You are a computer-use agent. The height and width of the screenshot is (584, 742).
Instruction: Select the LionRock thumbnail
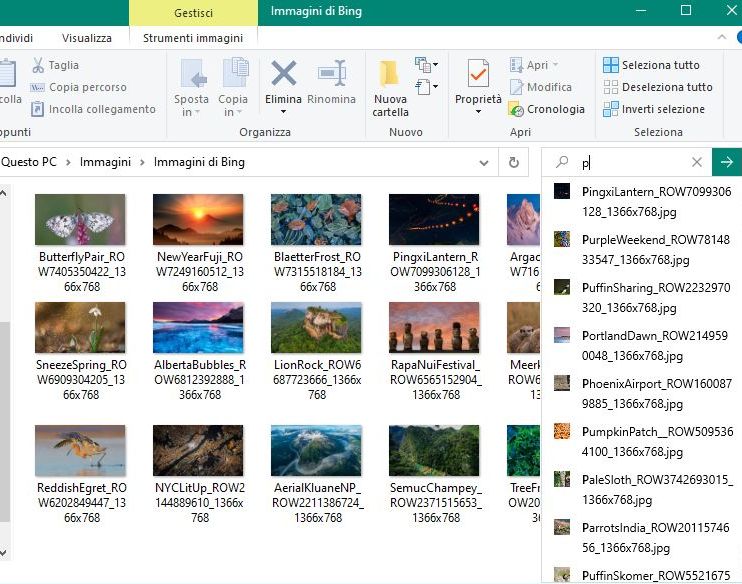tap(316, 327)
